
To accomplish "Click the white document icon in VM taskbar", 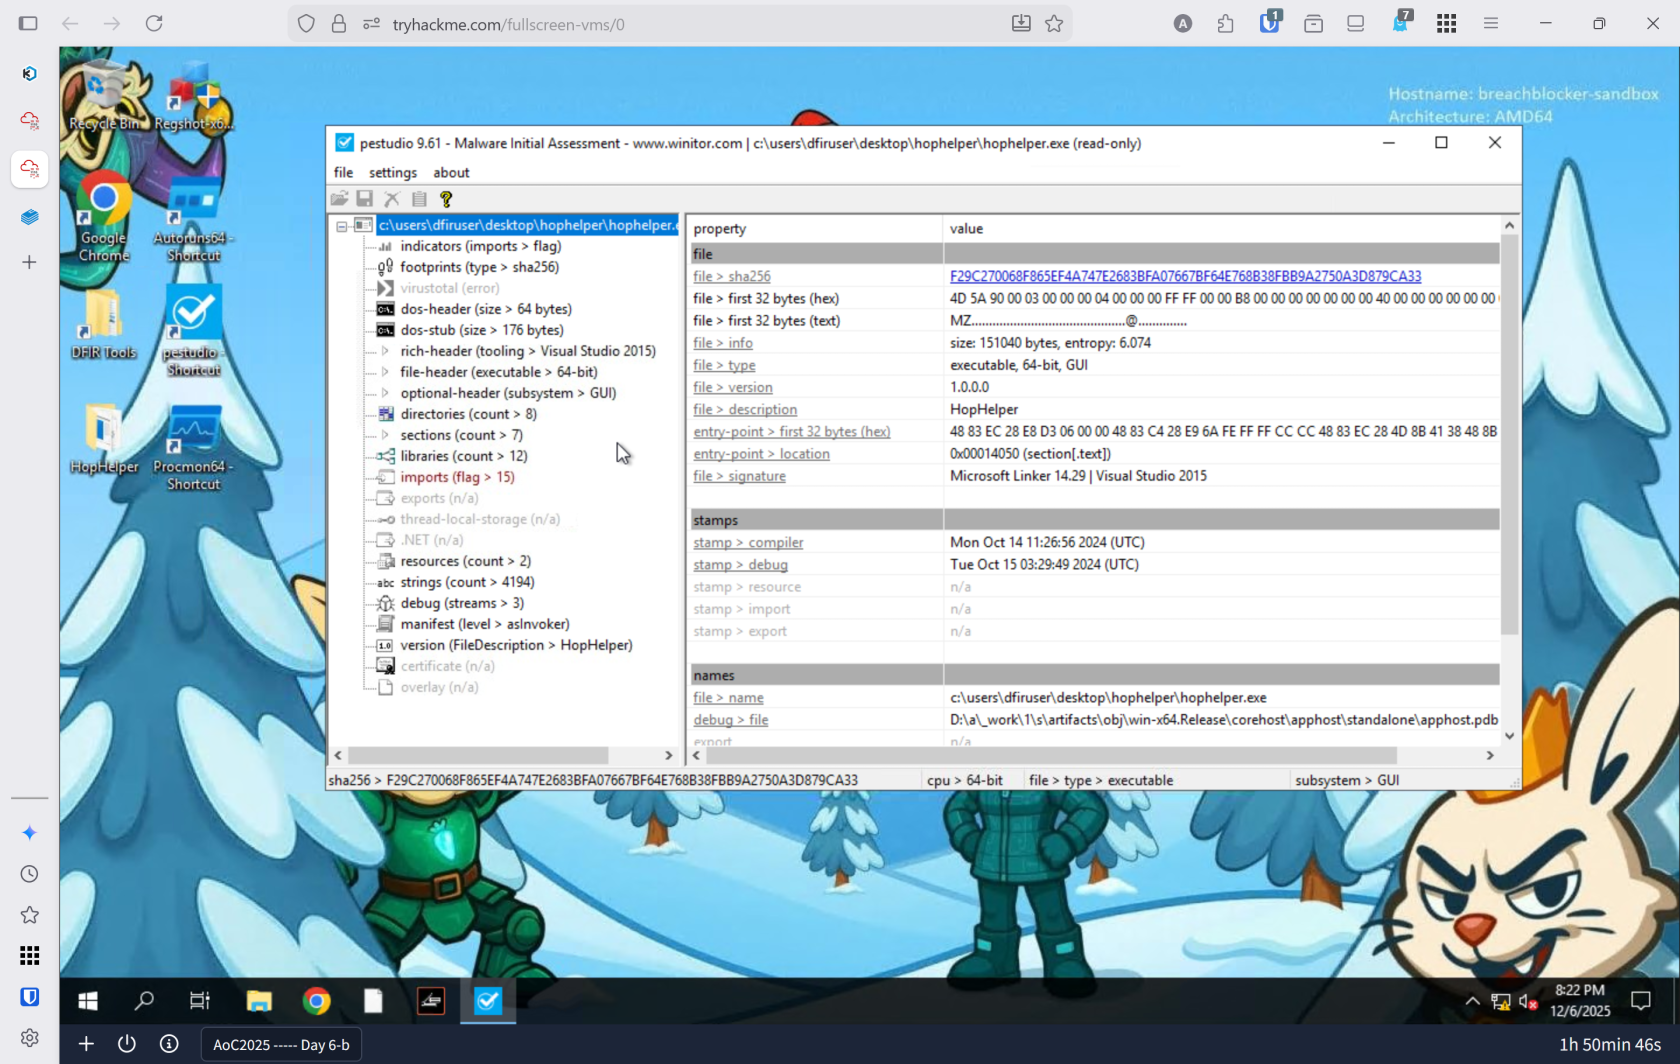I will coord(373,1001).
